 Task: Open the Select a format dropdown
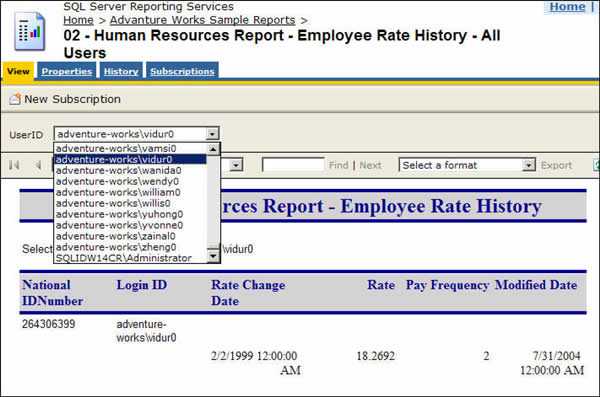click(467, 165)
